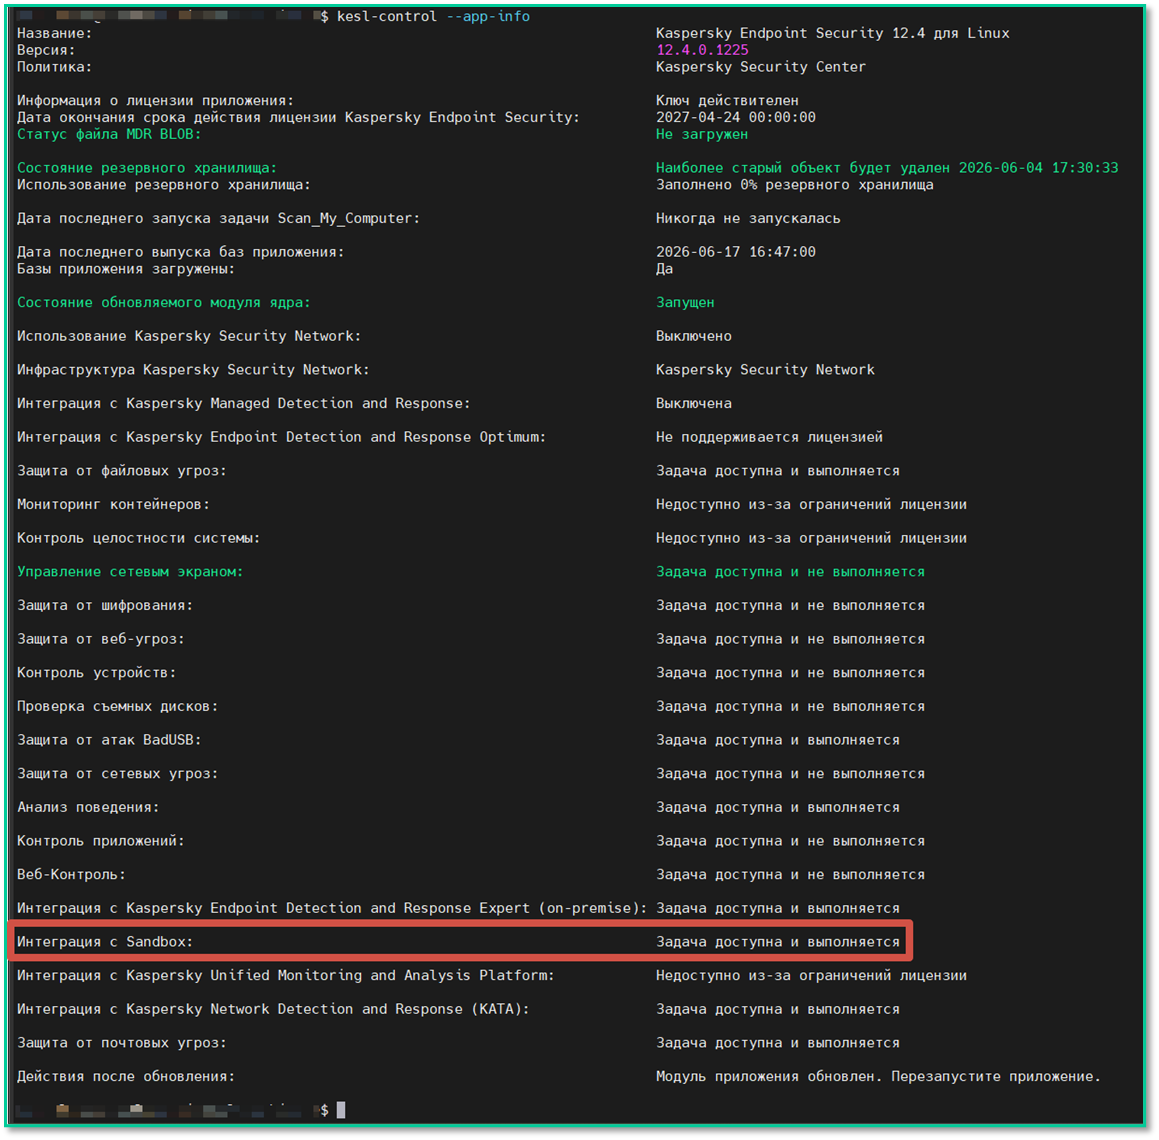Click the --app-info option text
The width and height of the screenshot is (1159, 1140).
pos(488,16)
